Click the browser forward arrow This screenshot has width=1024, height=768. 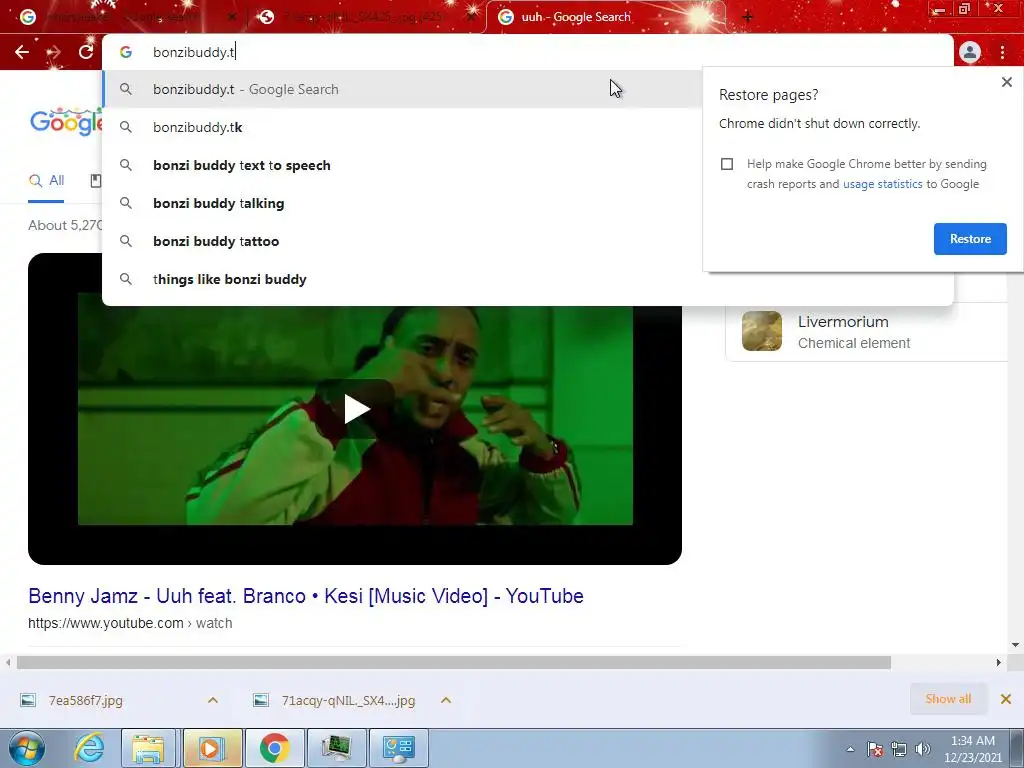click(x=54, y=52)
